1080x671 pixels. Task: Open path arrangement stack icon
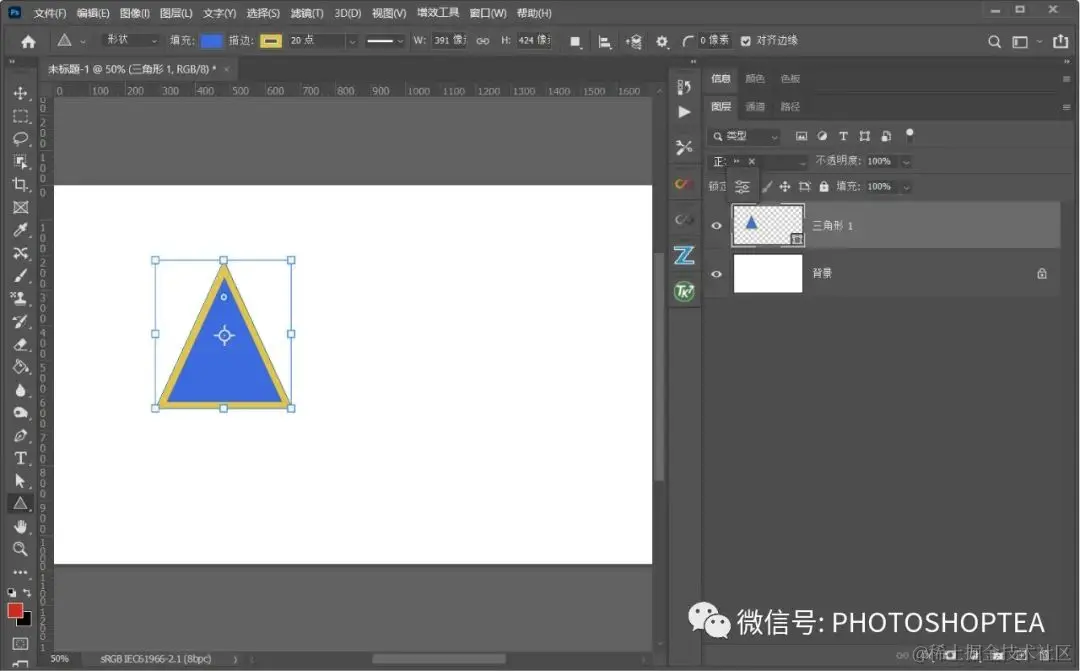click(x=633, y=41)
